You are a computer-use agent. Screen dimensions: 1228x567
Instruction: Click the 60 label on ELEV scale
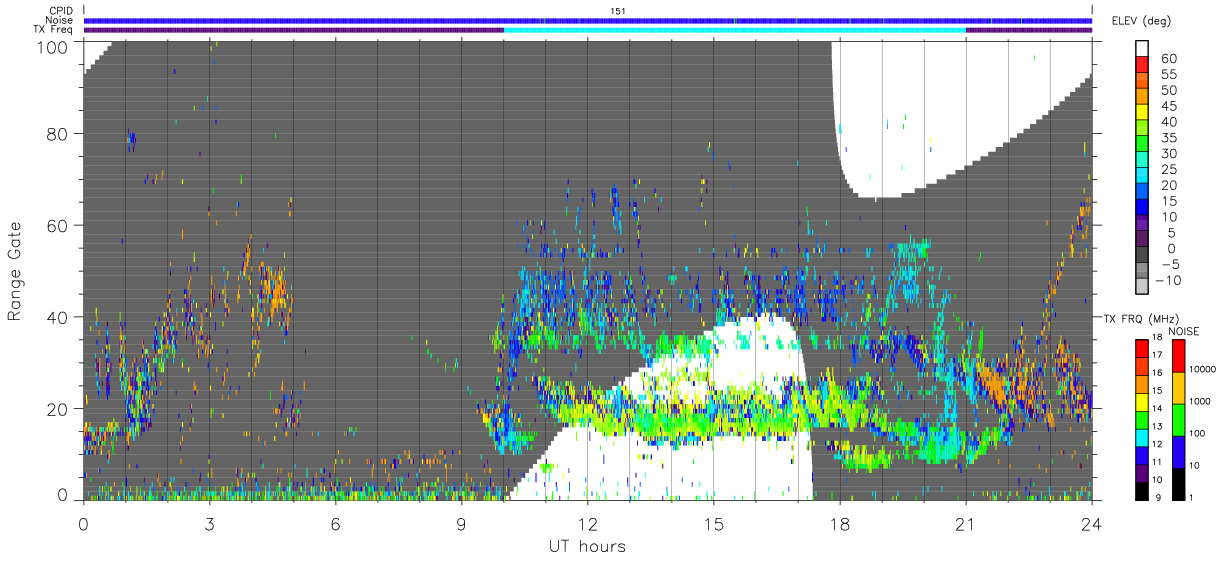[x=1167, y=58]
